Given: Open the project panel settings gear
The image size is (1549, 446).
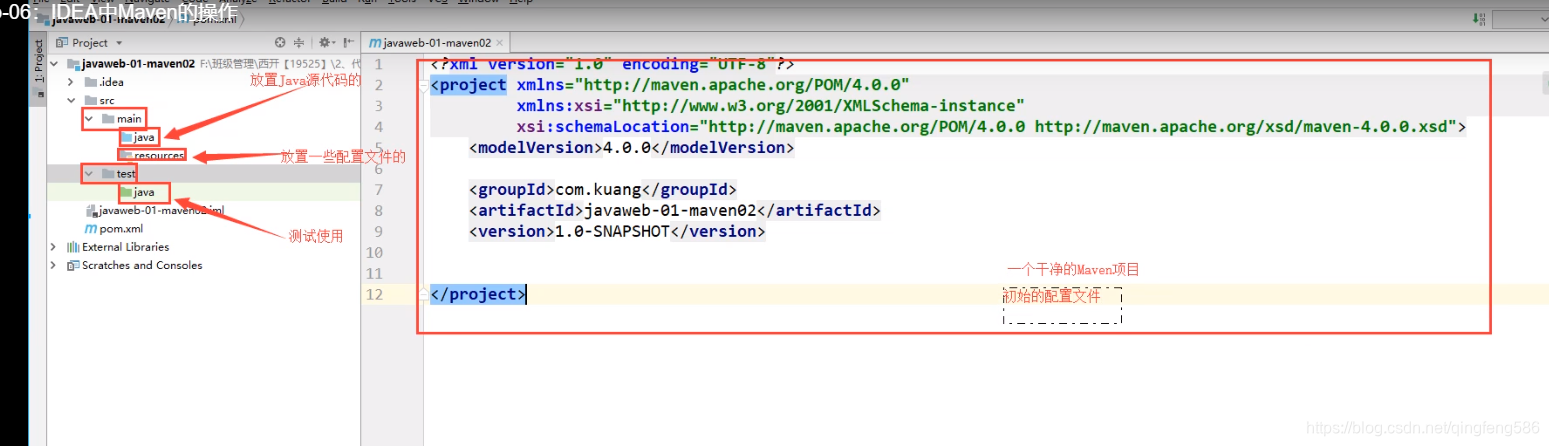Looking at the screenshot, I should click(325, 43).
